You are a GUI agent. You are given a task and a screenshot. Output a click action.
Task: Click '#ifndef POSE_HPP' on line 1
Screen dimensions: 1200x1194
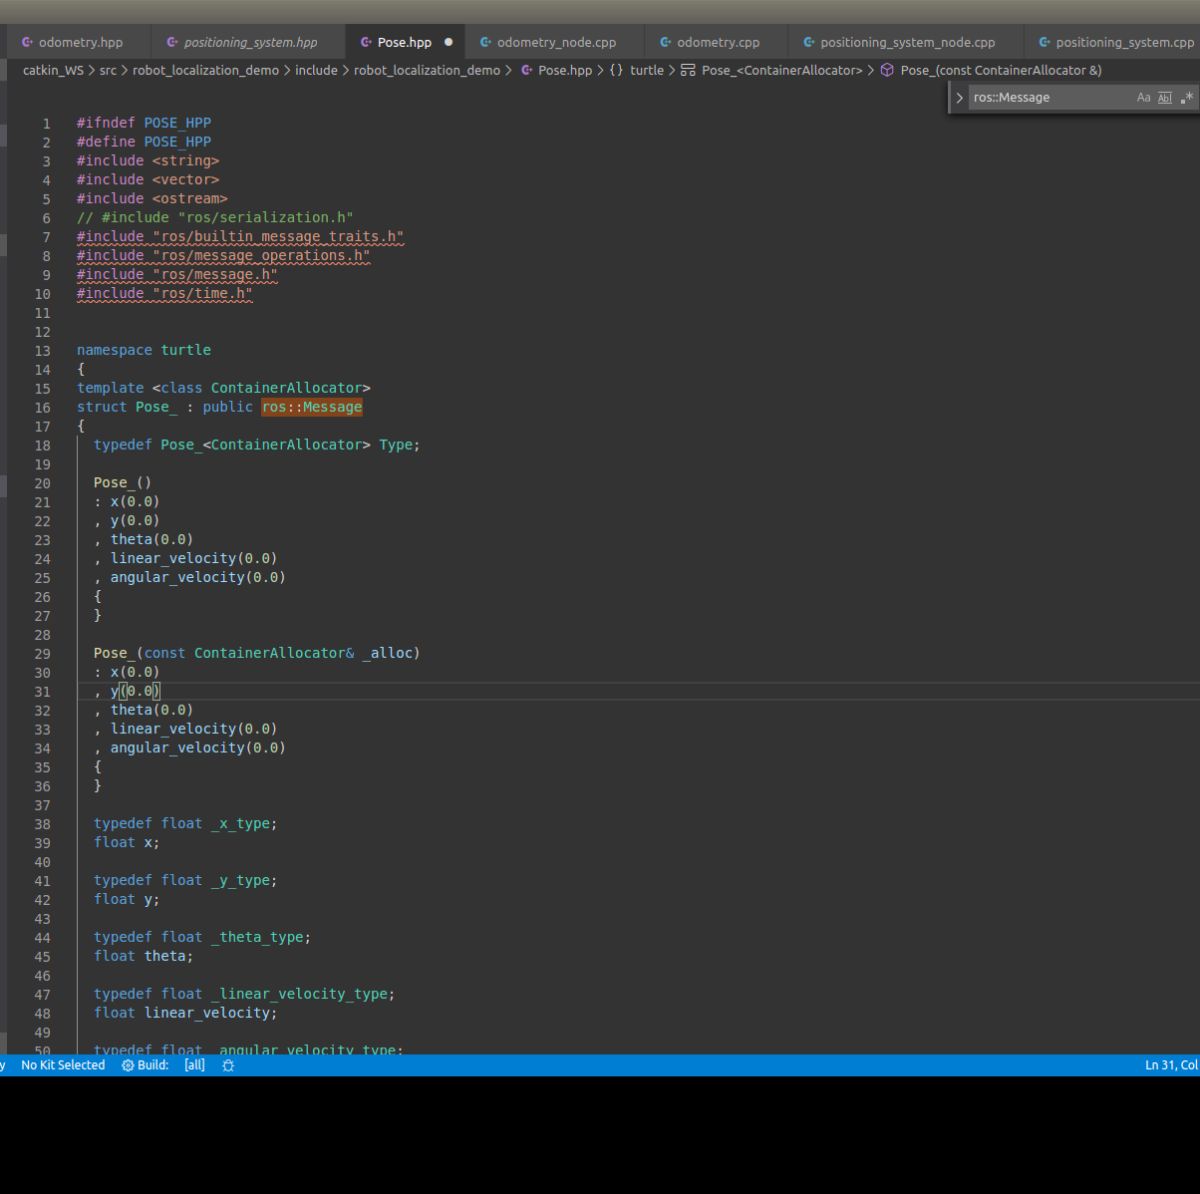point(144,123)
